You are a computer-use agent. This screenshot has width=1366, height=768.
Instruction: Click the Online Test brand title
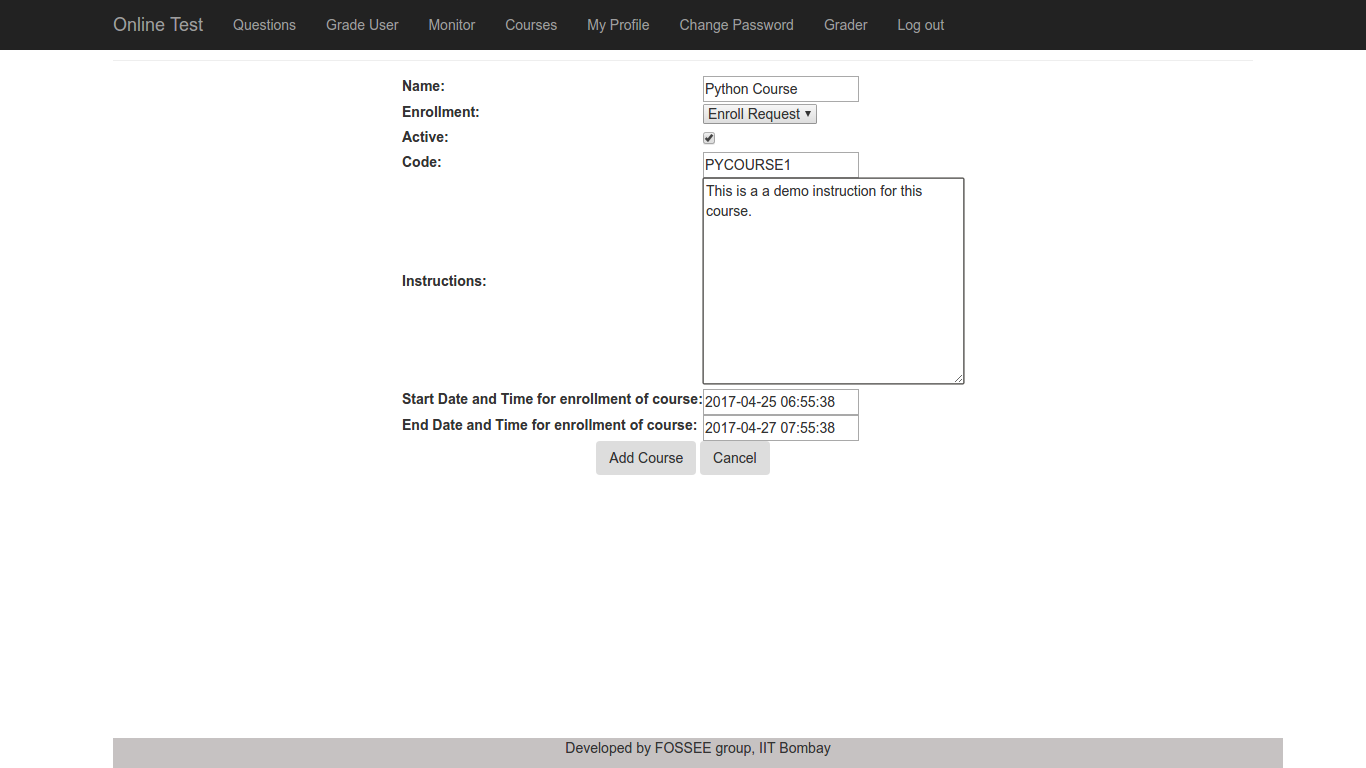158,25
